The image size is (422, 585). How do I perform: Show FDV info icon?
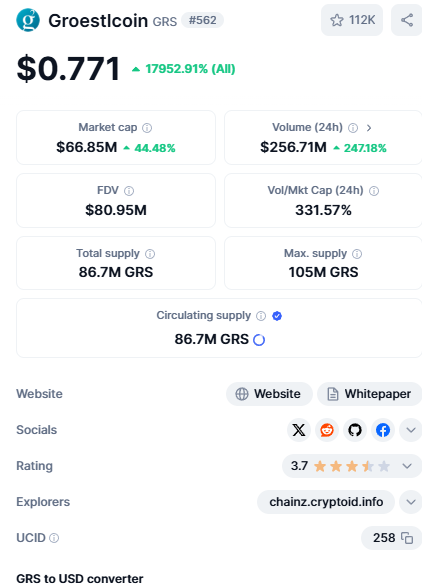129,191
